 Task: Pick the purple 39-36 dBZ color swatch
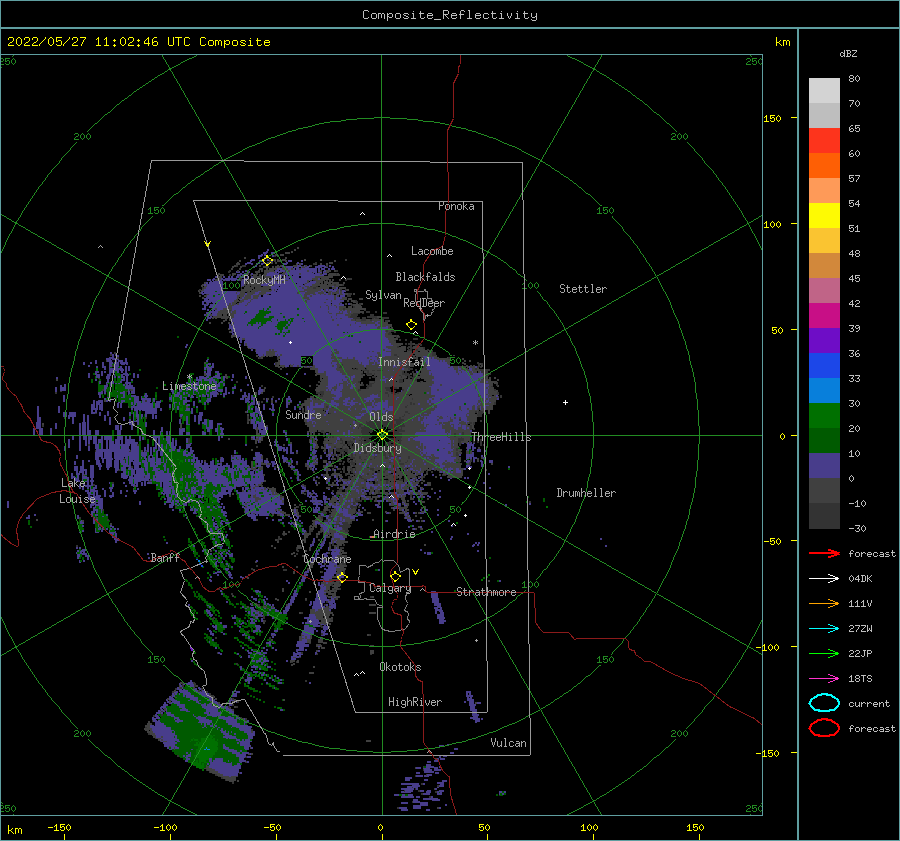click(824, 340)
